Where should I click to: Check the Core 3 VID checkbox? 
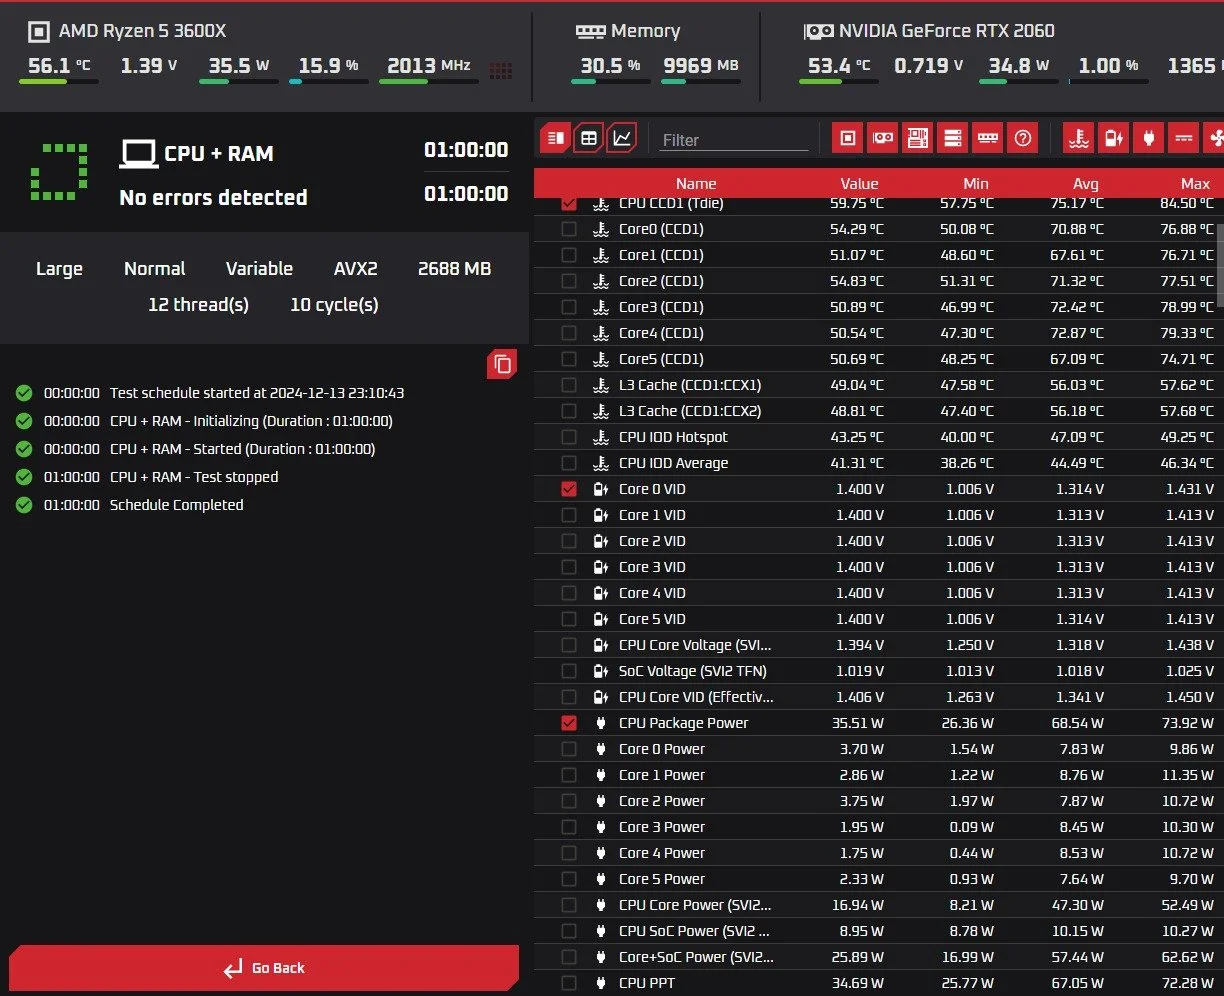tap(569, 567)
